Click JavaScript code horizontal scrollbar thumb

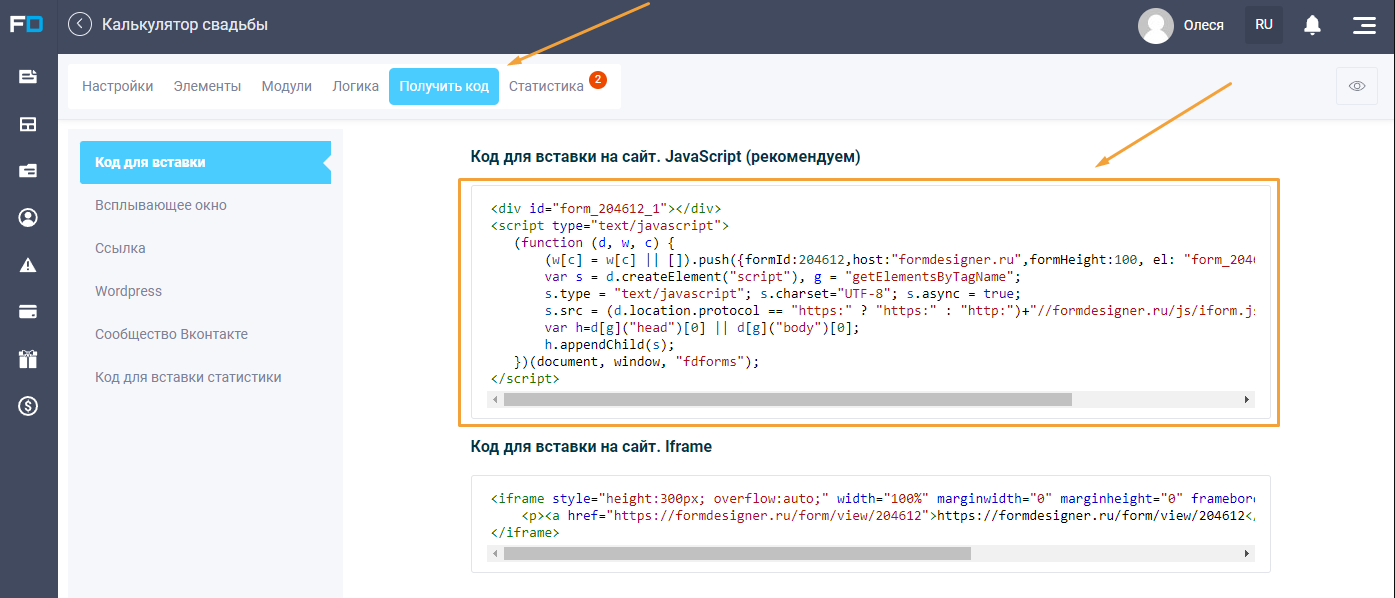(x=787, y=399)
